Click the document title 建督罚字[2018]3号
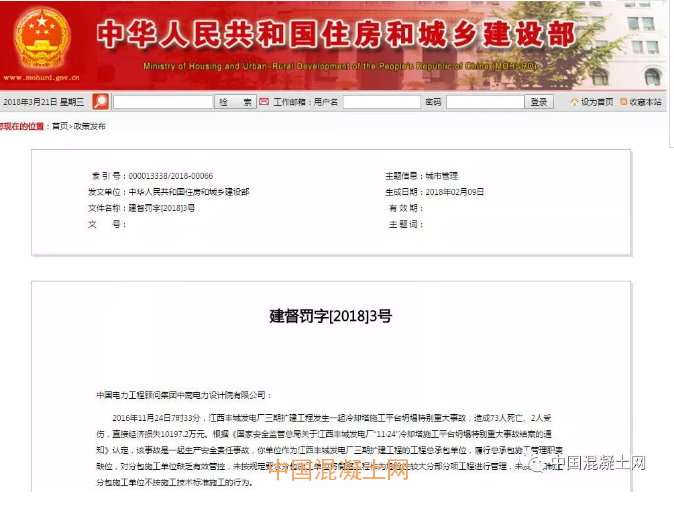Image resolution: width=674 pixels, height=512 pixels. [331, 316]
